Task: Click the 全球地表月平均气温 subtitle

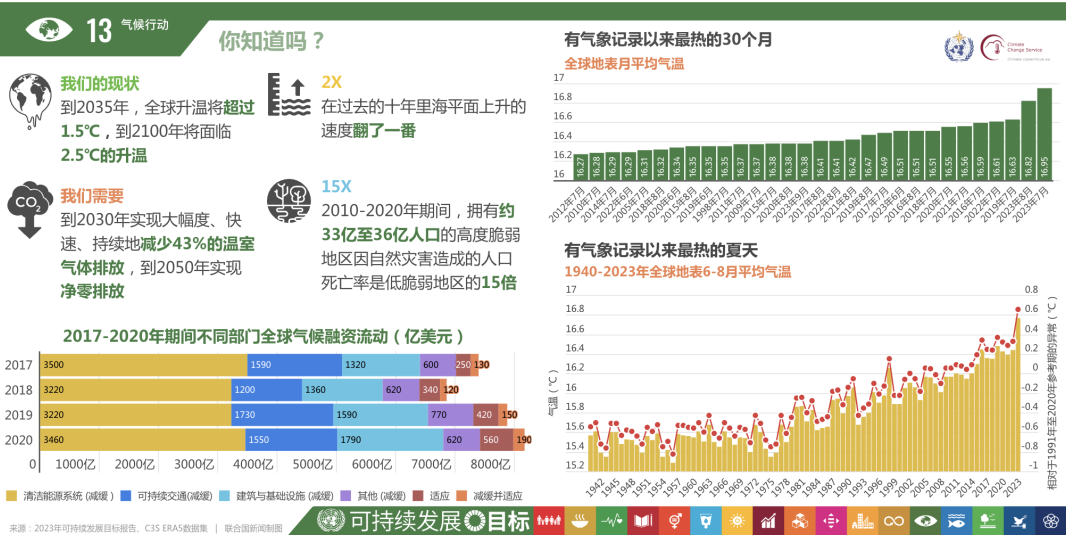Action: [624, 63]
